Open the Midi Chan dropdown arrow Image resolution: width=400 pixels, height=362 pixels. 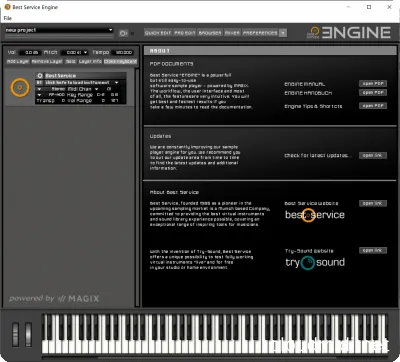tap(97, 89)
